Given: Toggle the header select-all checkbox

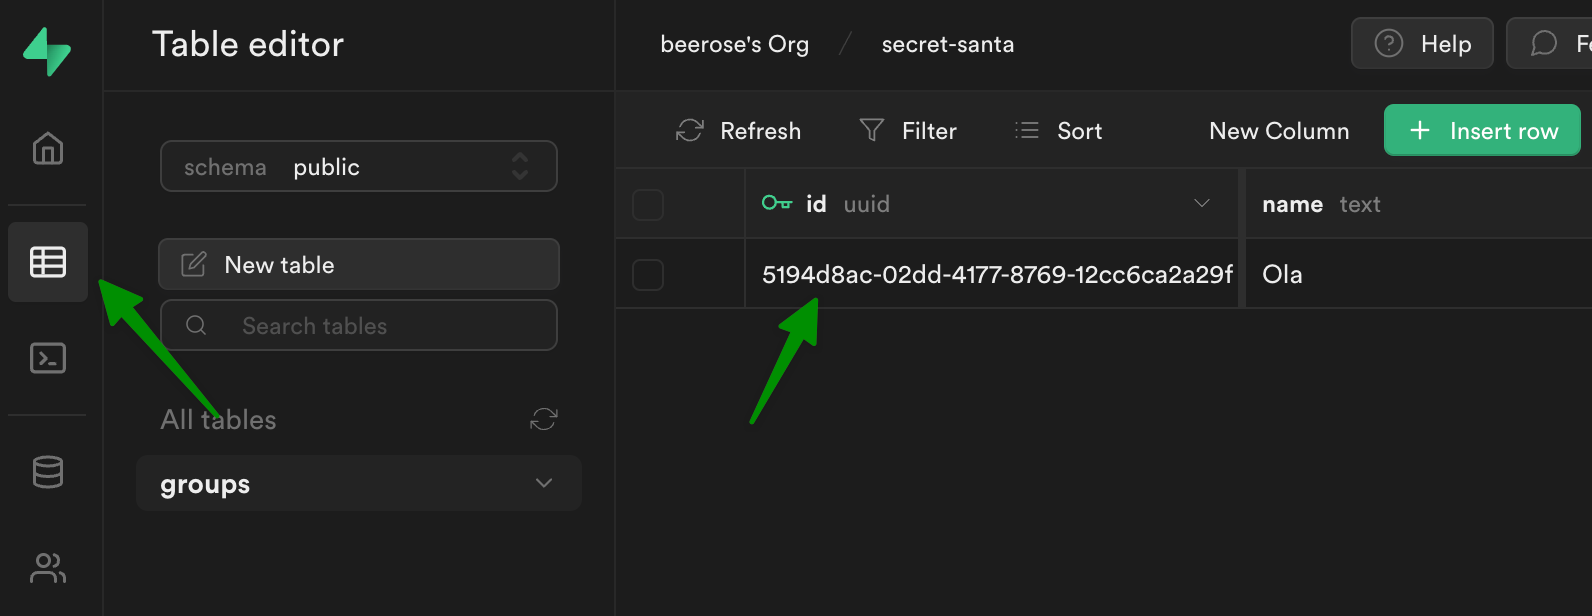Looking at the screenshot, I should point(648,205).
